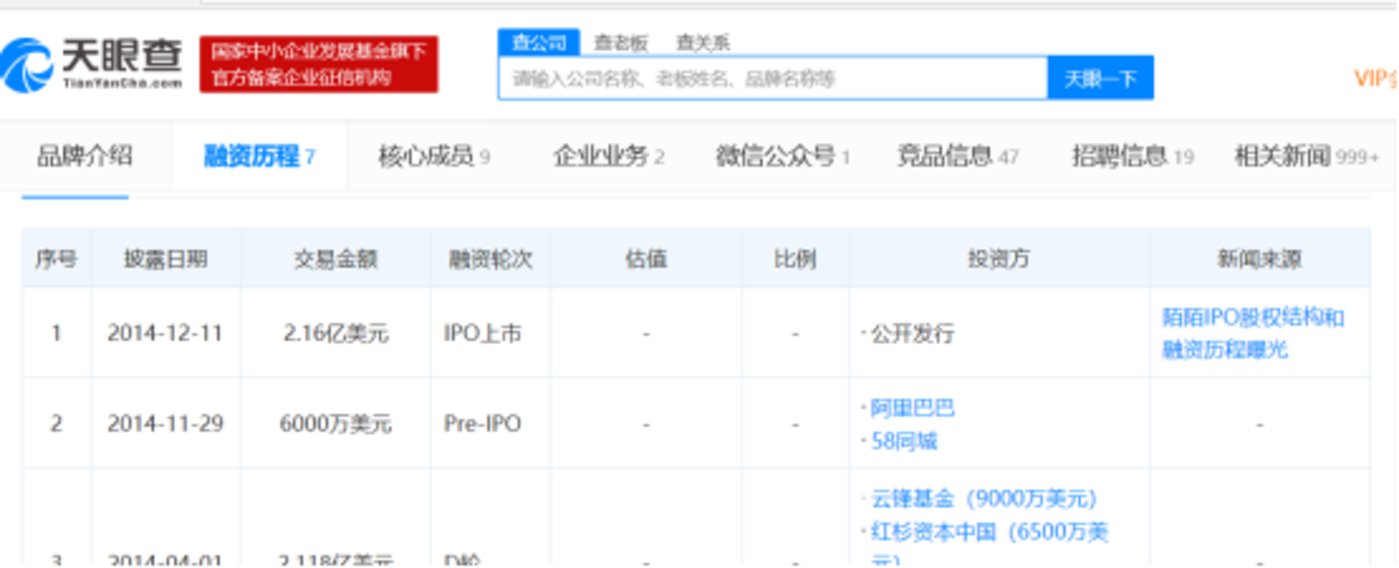Switch to the 品牌介绍 tab
This screenshot has height=568, width=1399.
85,156
